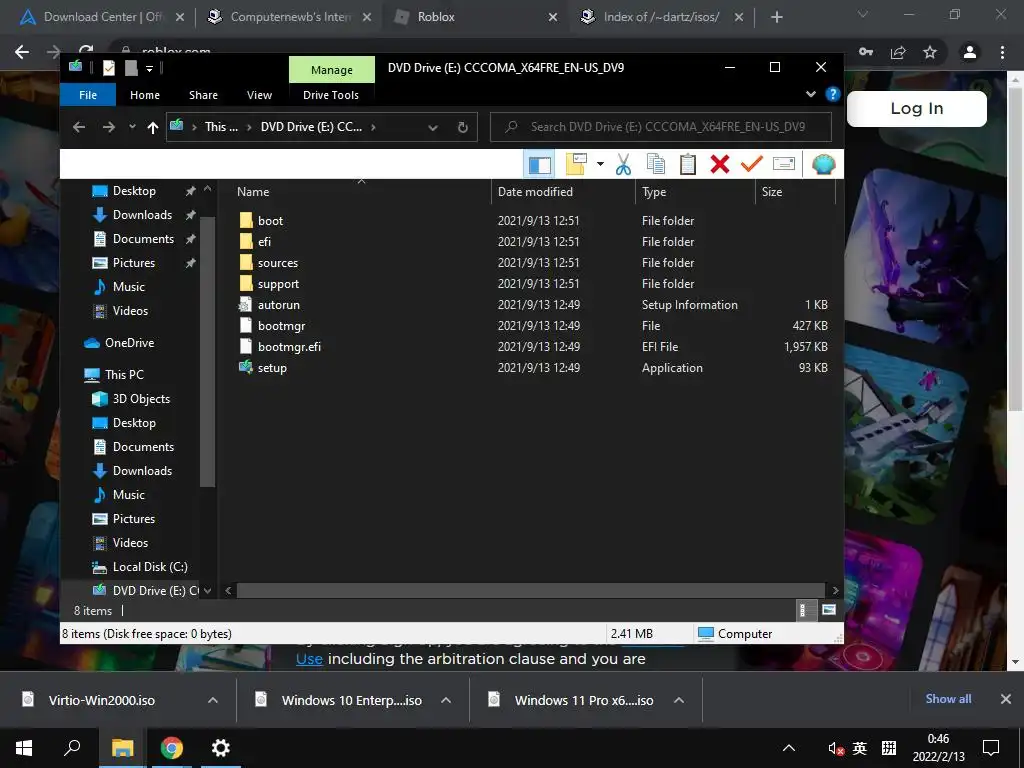Click the Cut scissors icon
This screenshot has width=1024, height=768.
(x=623, y=165)
